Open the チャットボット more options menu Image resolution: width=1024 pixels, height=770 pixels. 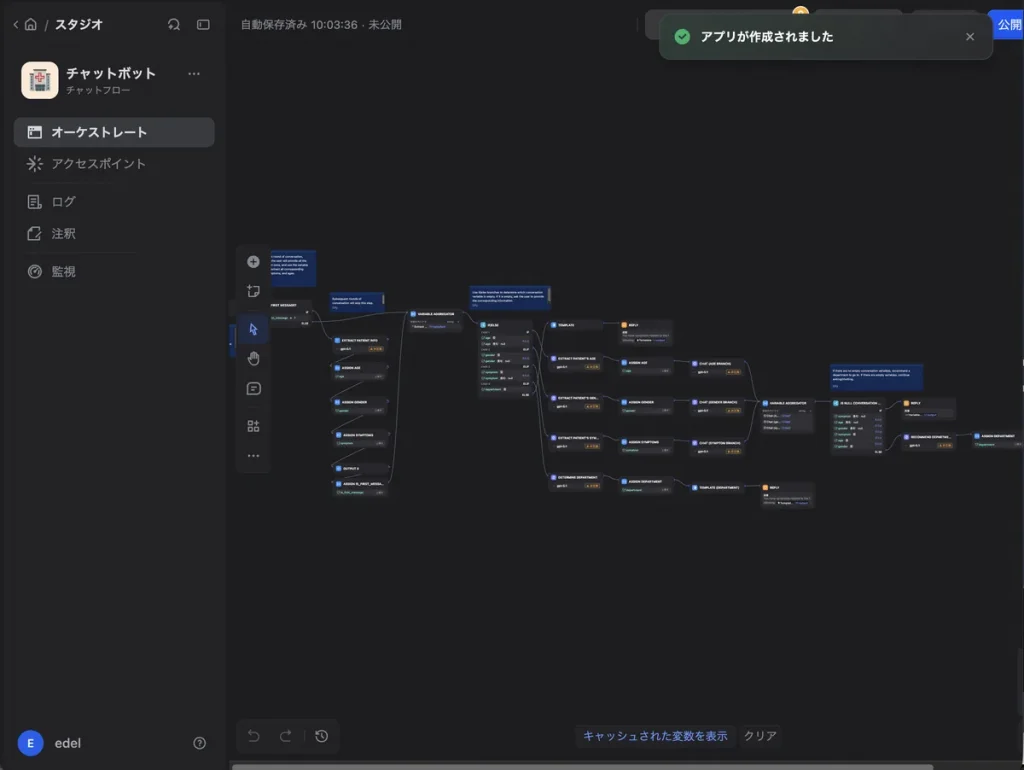pos(194,74)
